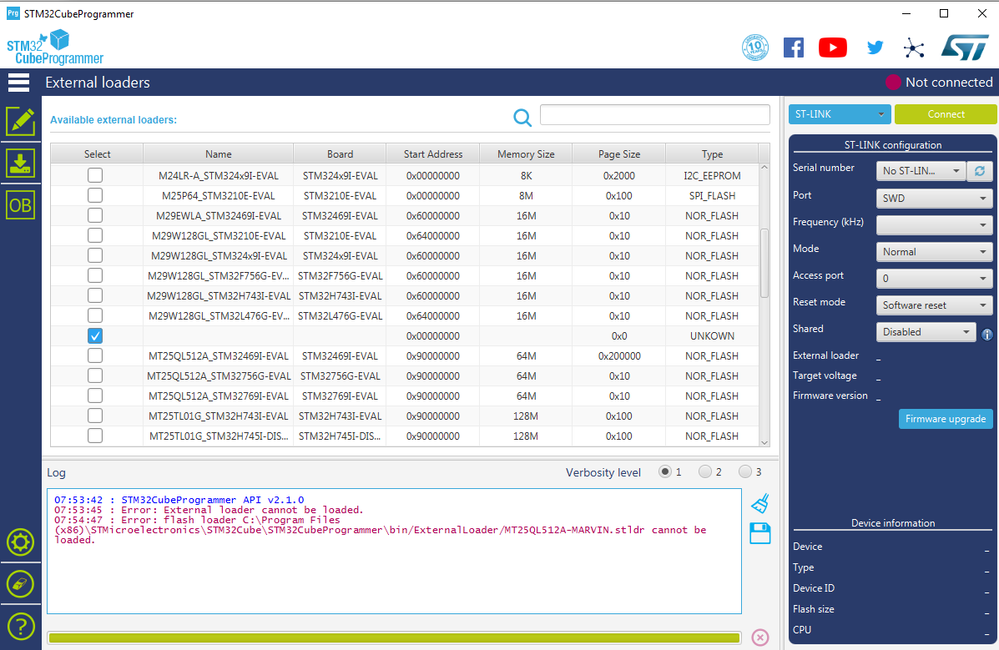Open the YouTube link icon
Image resolution: width=999 pixels, height=650 pixels.
[833, 48]
